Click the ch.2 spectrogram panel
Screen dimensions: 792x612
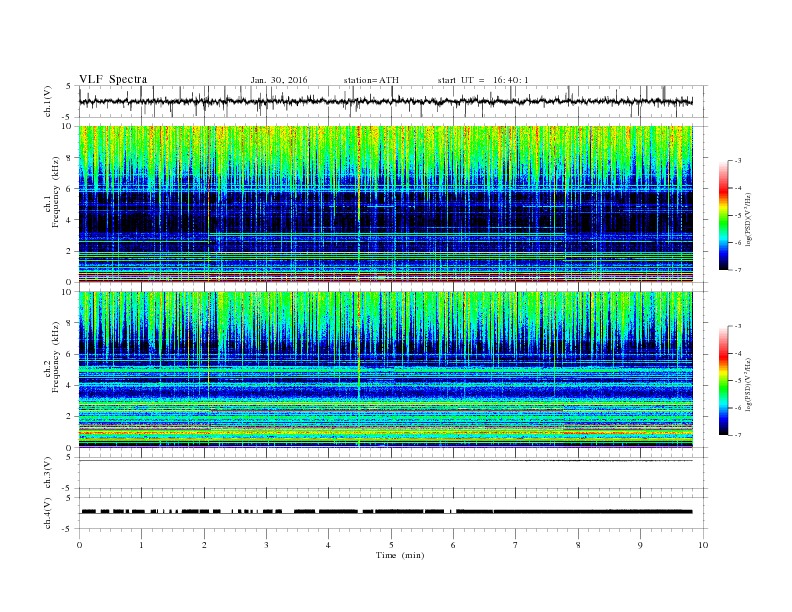click(x=386, y=370)
